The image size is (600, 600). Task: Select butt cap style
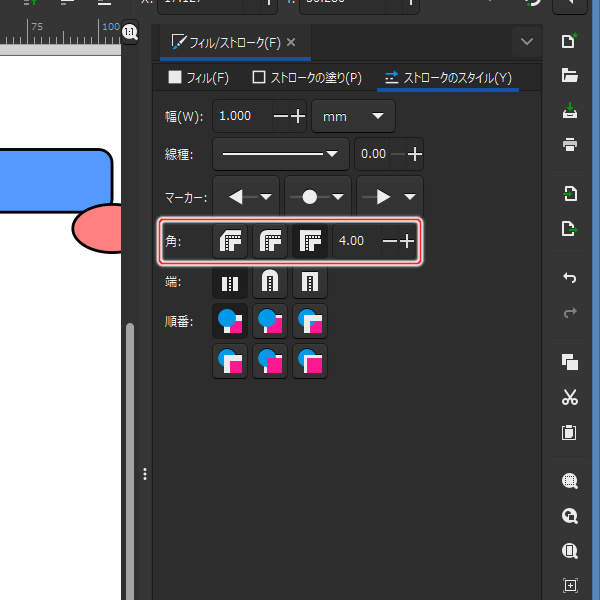click(230, 282)
